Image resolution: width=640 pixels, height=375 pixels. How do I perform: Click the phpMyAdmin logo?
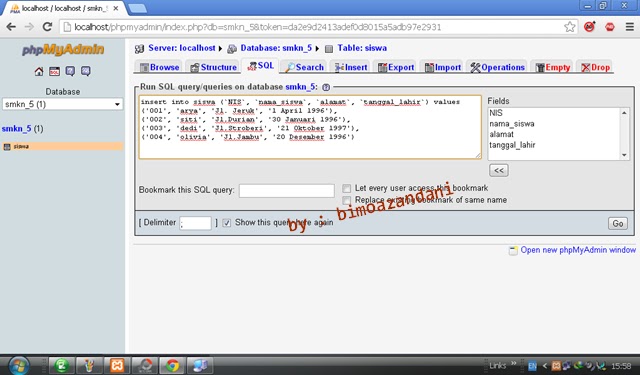point(63,50)
